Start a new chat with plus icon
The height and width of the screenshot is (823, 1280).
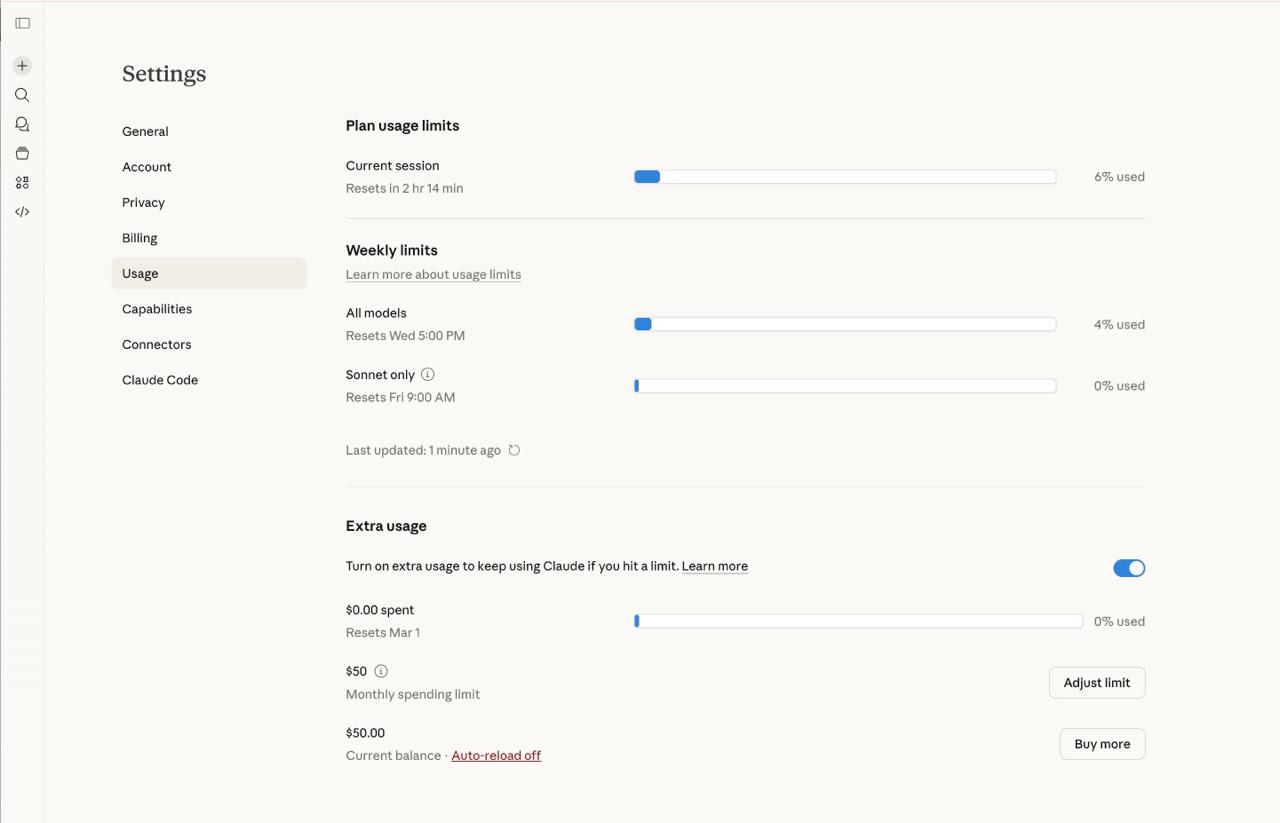point(22,66)
